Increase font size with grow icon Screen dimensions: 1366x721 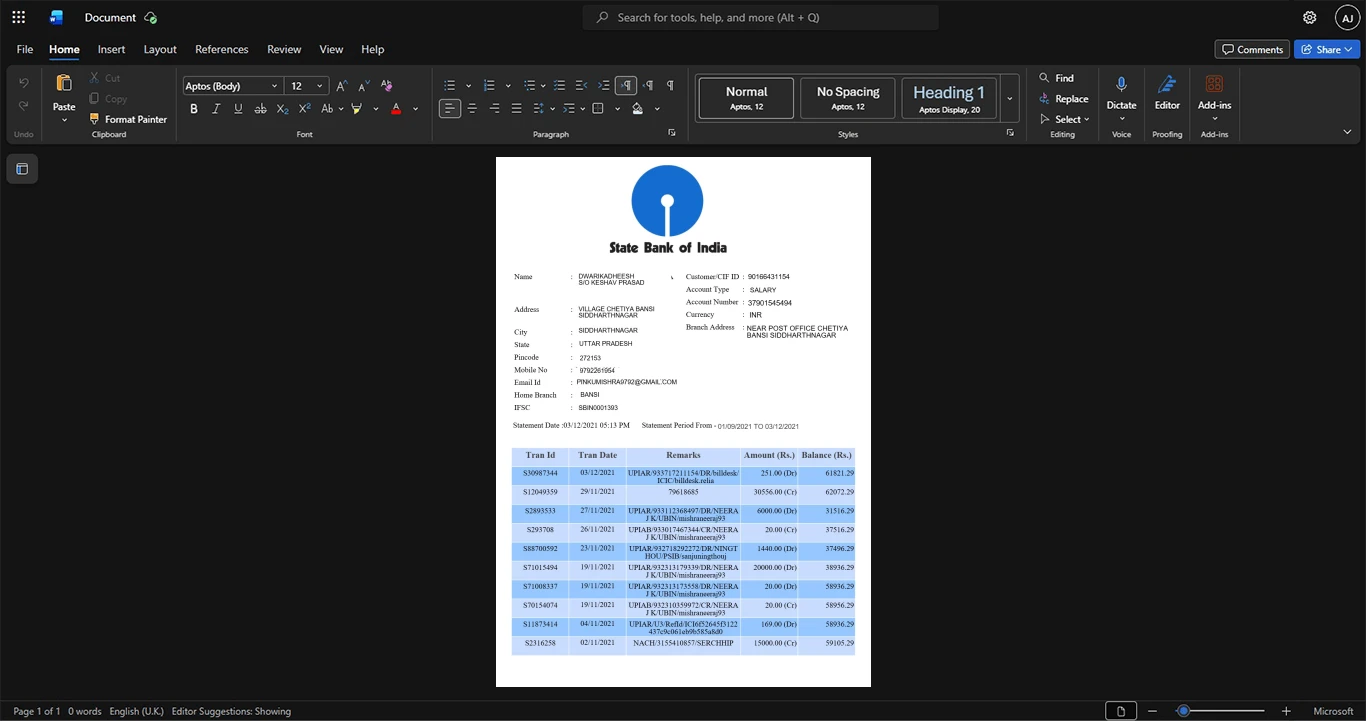point(342,86)
